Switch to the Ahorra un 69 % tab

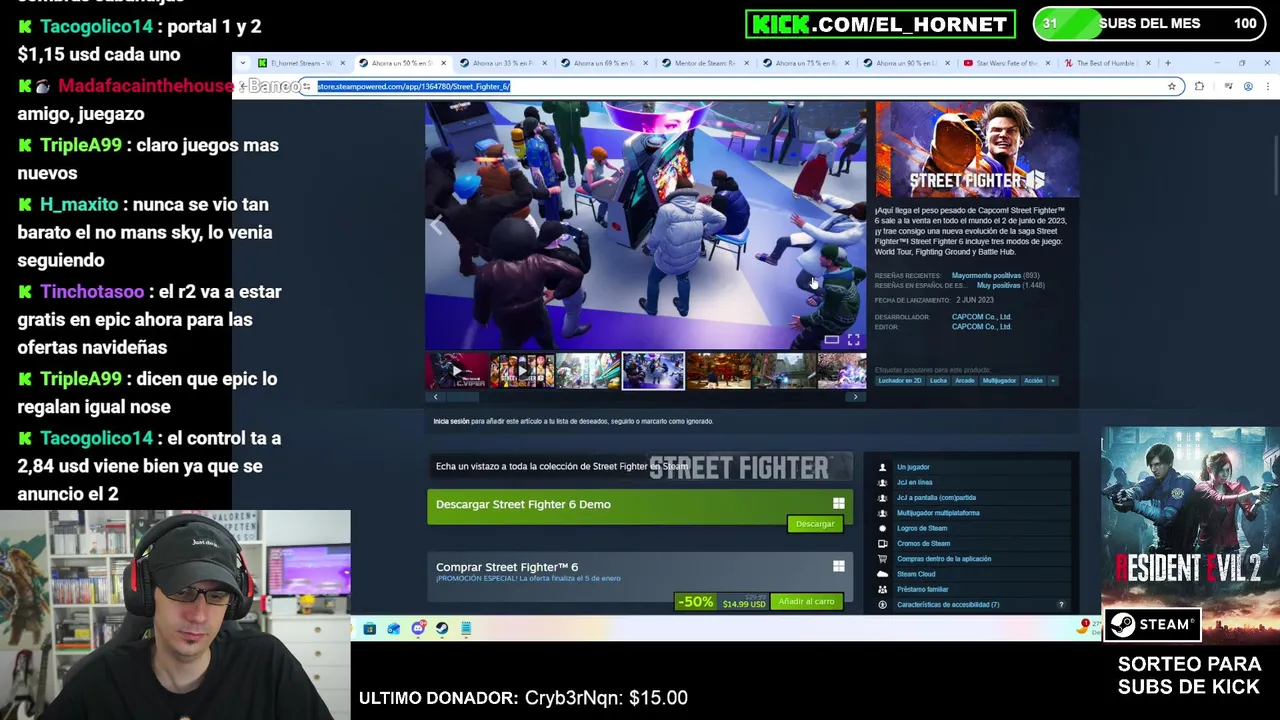pos(603,63)
